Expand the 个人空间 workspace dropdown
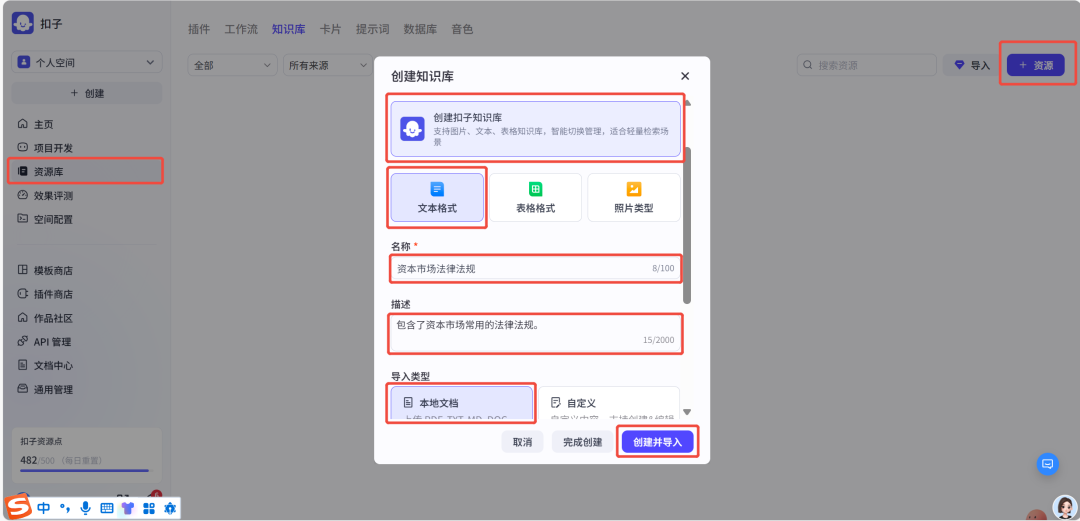 (87, 62)
